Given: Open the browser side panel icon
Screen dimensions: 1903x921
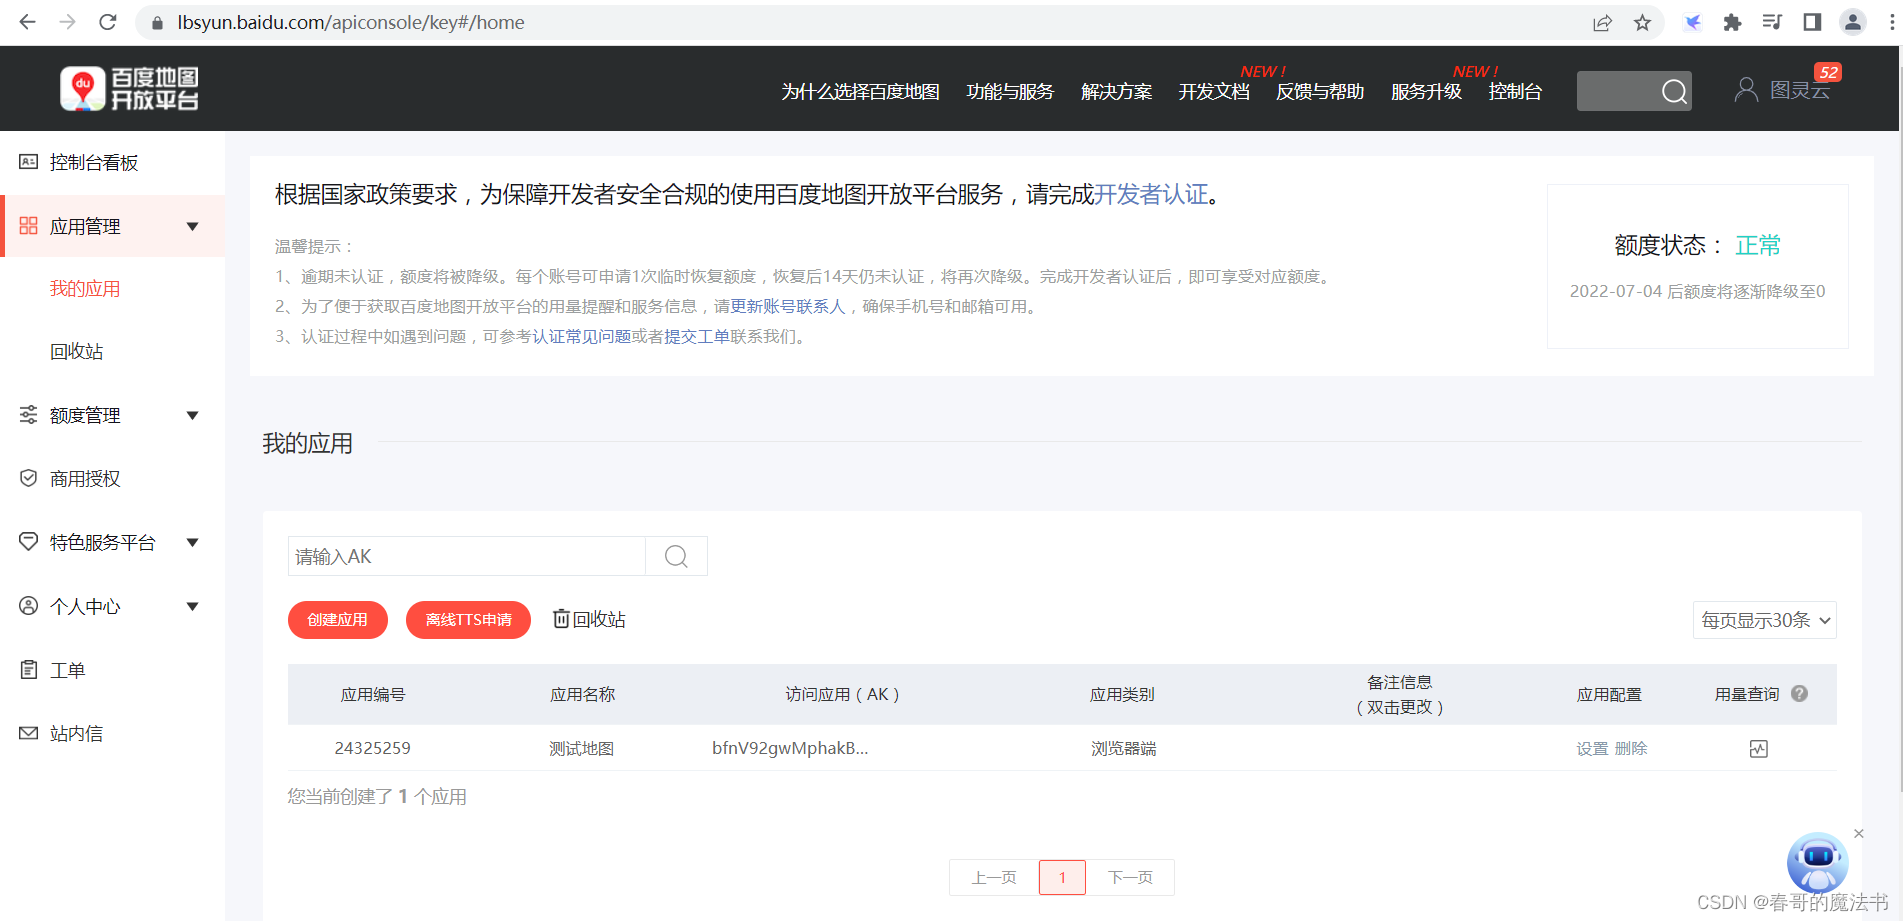Looking at the screenshot, I should click(x=1812, y=22).
